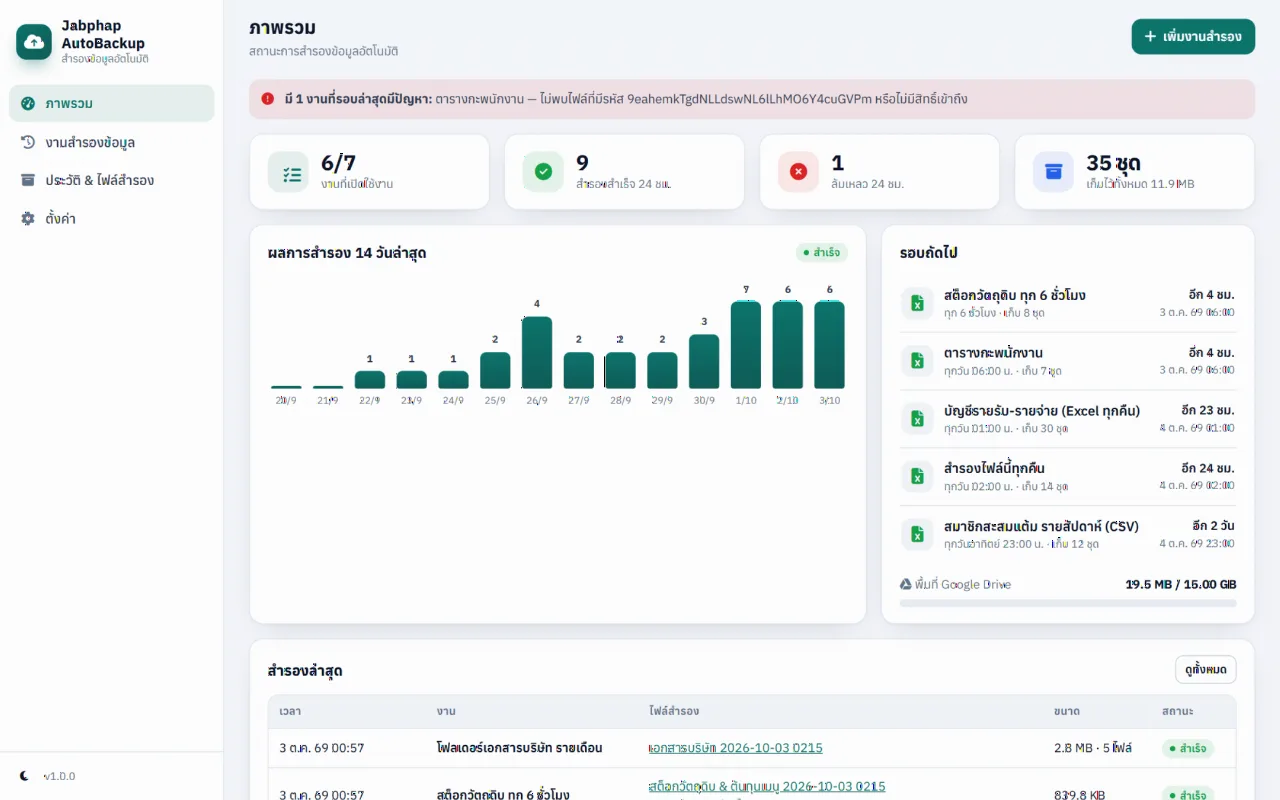
Task: Click the chart bar for 26/9
Action: pyautogui.click(x=537, y=353)
